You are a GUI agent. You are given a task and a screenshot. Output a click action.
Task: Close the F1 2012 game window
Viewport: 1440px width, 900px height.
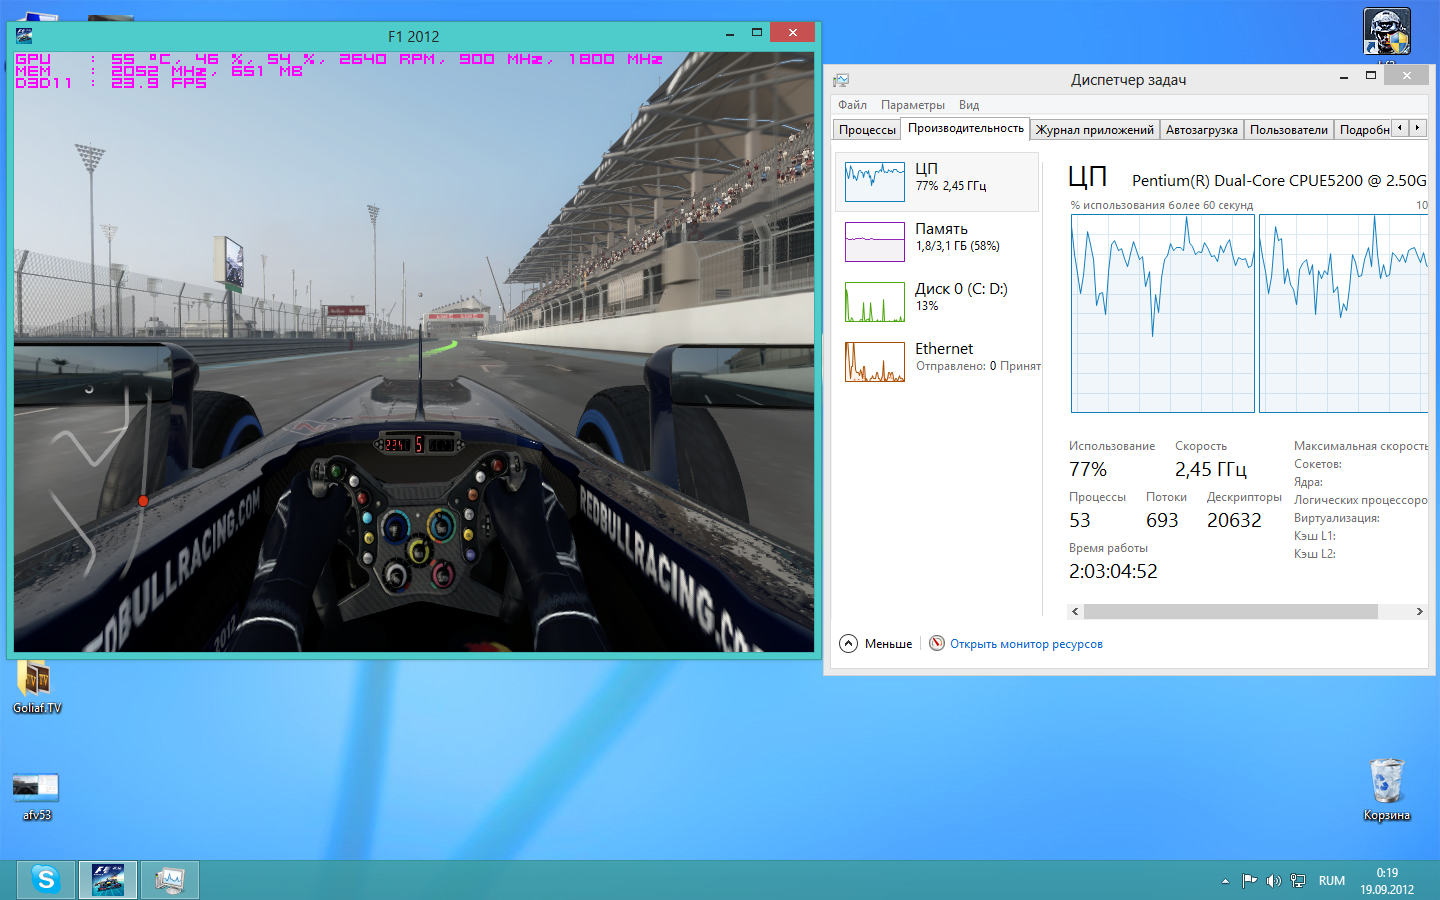pos(793,33)
